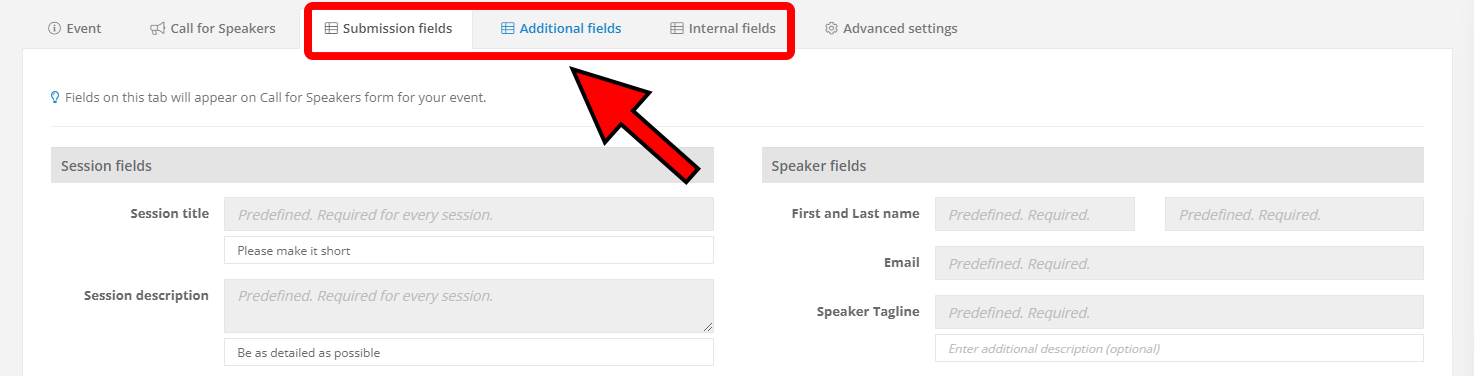The width and height of the screenshot is (1474, 376).
Task: Click the predefined Session title field
Action: point(469,214)
